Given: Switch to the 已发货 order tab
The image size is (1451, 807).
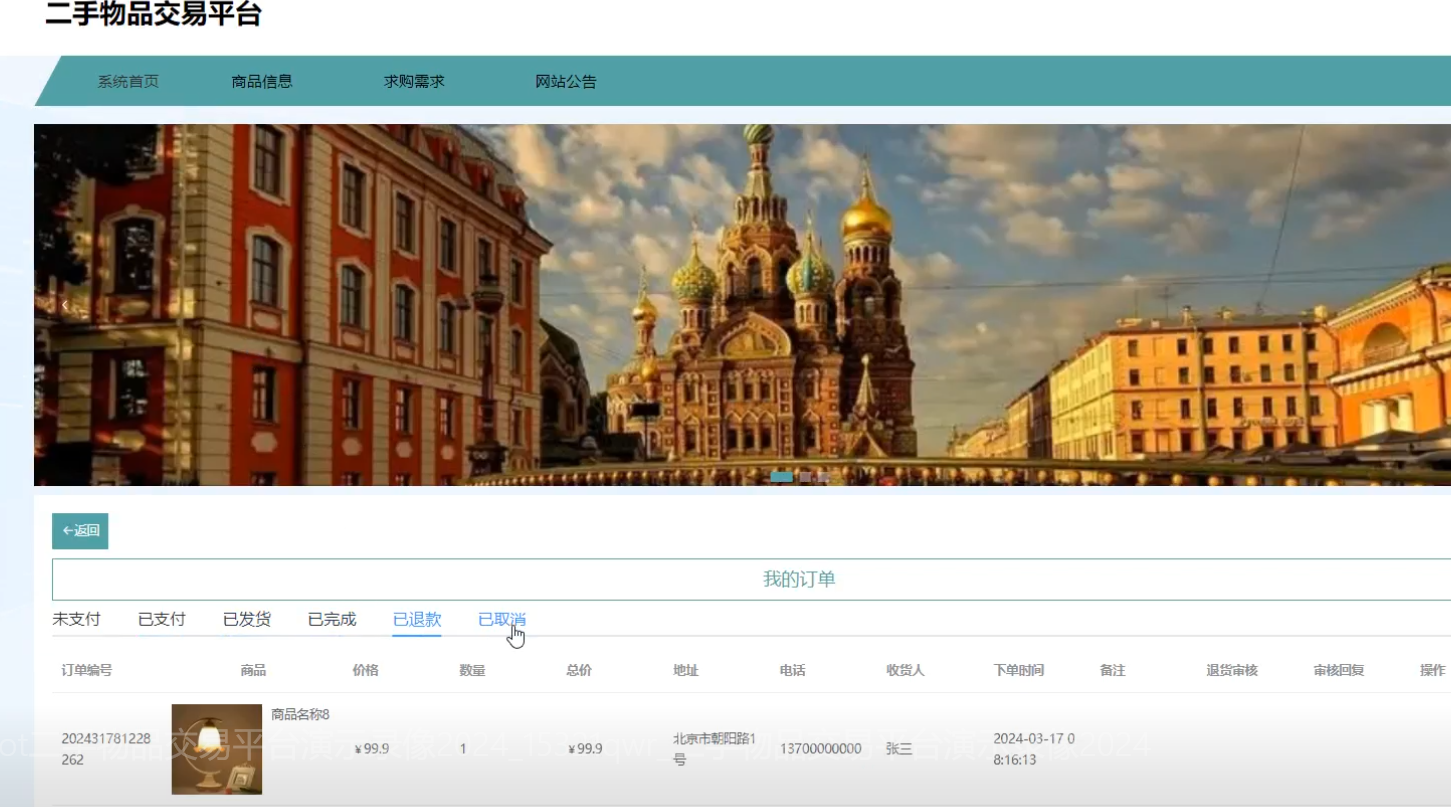Looking at the screenshot, I should [x=245, y=619].
